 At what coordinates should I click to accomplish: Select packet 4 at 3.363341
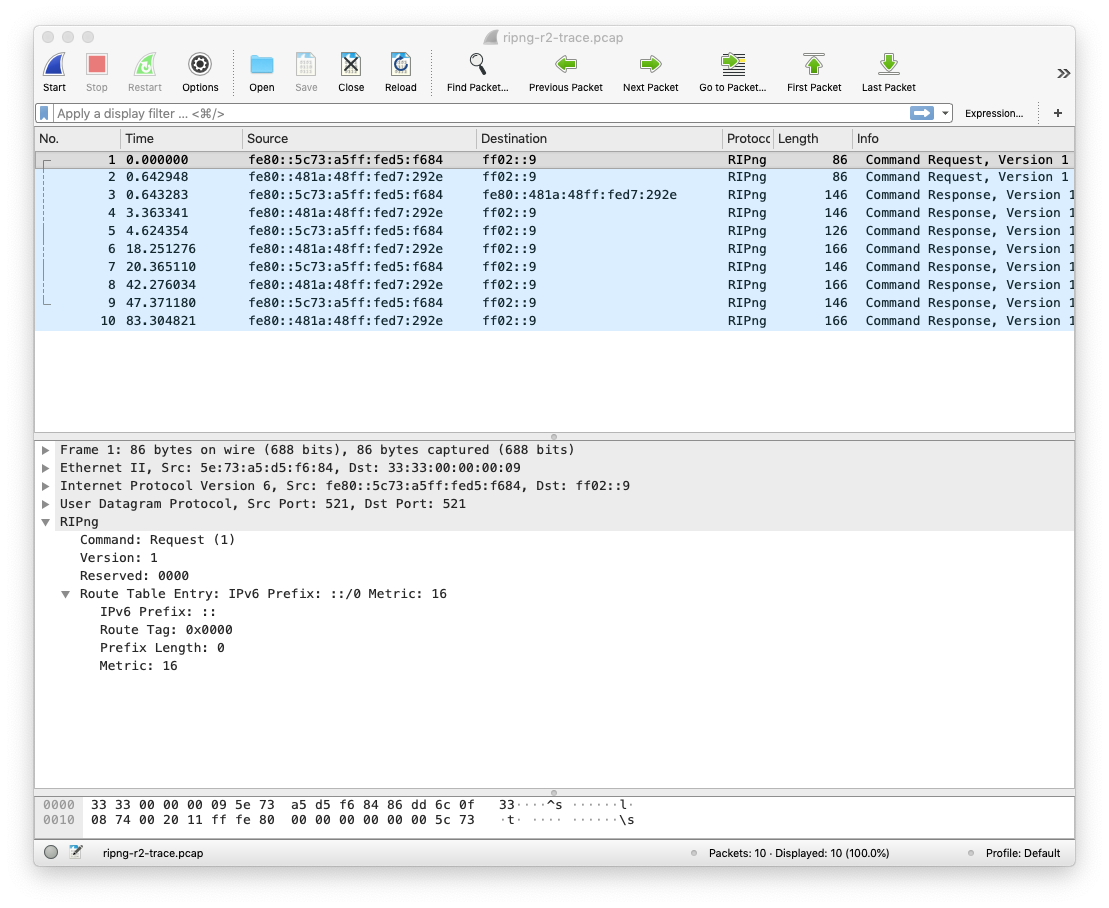click(554, 213)
